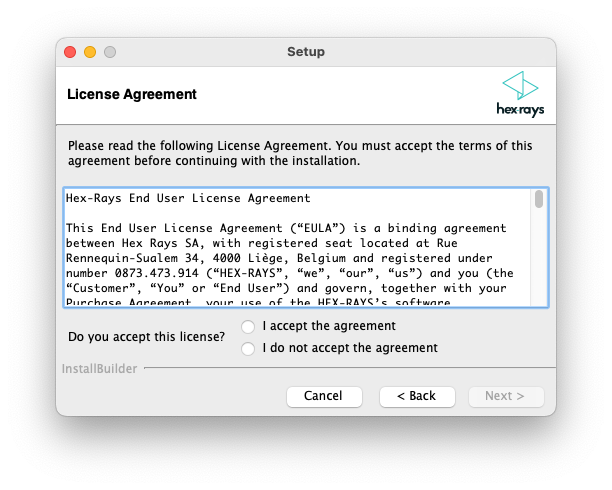This screenshot has width=612, height=490.
Task: Click the Hex-Rays diamond logo icon
Action: (x=519, y=85)
